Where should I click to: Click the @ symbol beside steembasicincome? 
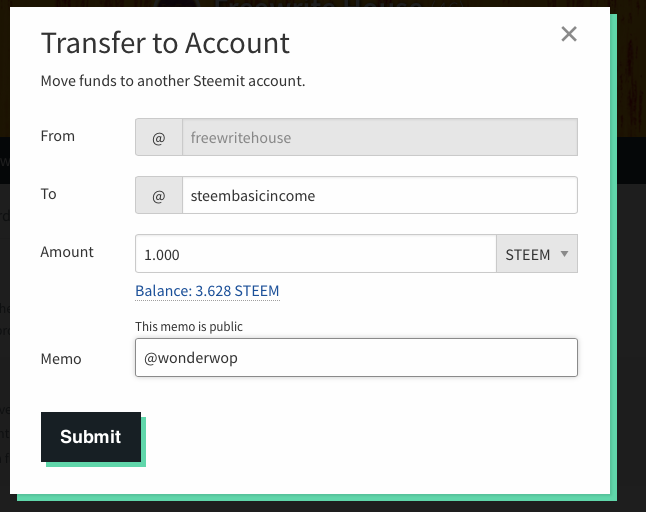159,195
